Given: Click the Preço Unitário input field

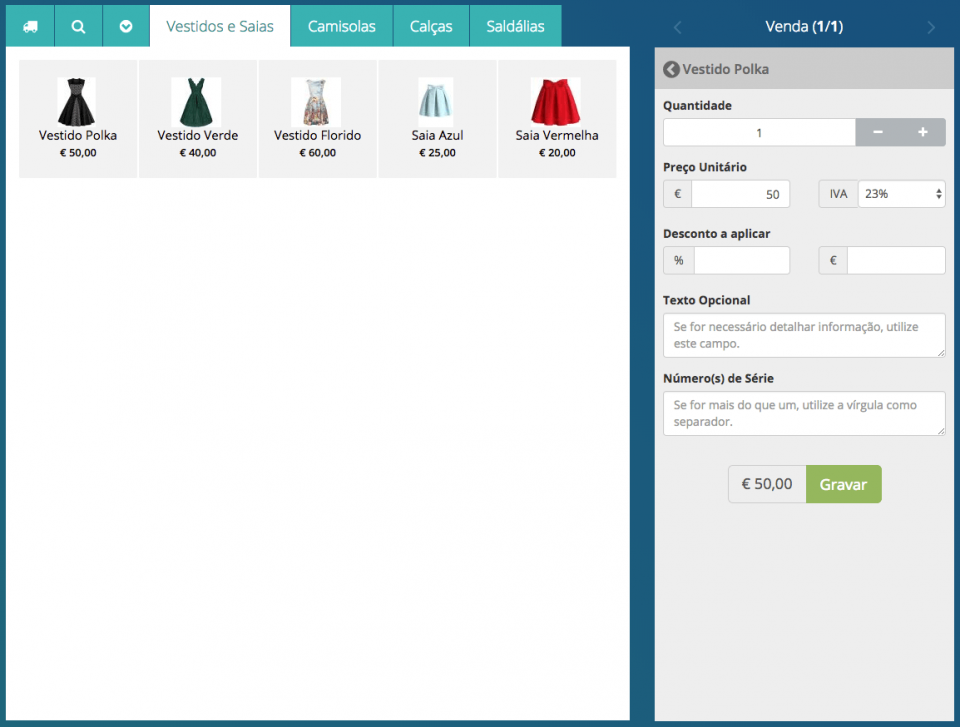Looking at the screenshot, I should (740, 194).
